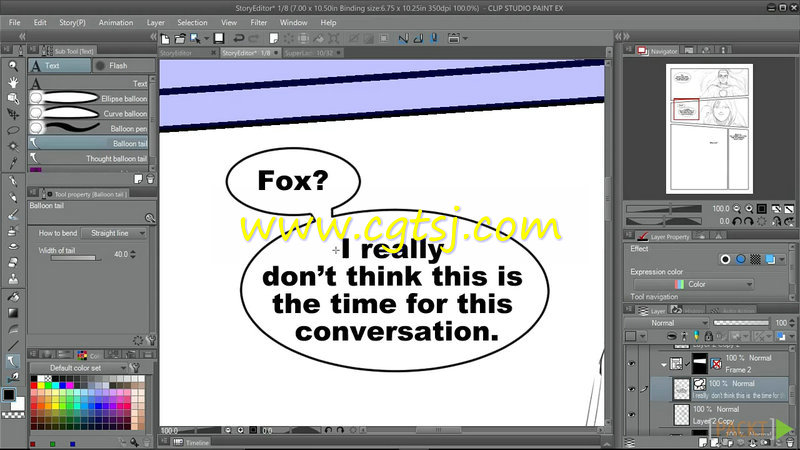Choose the Balloon pen sub tool
Screen dimensions: 800x450
point(88,129)
